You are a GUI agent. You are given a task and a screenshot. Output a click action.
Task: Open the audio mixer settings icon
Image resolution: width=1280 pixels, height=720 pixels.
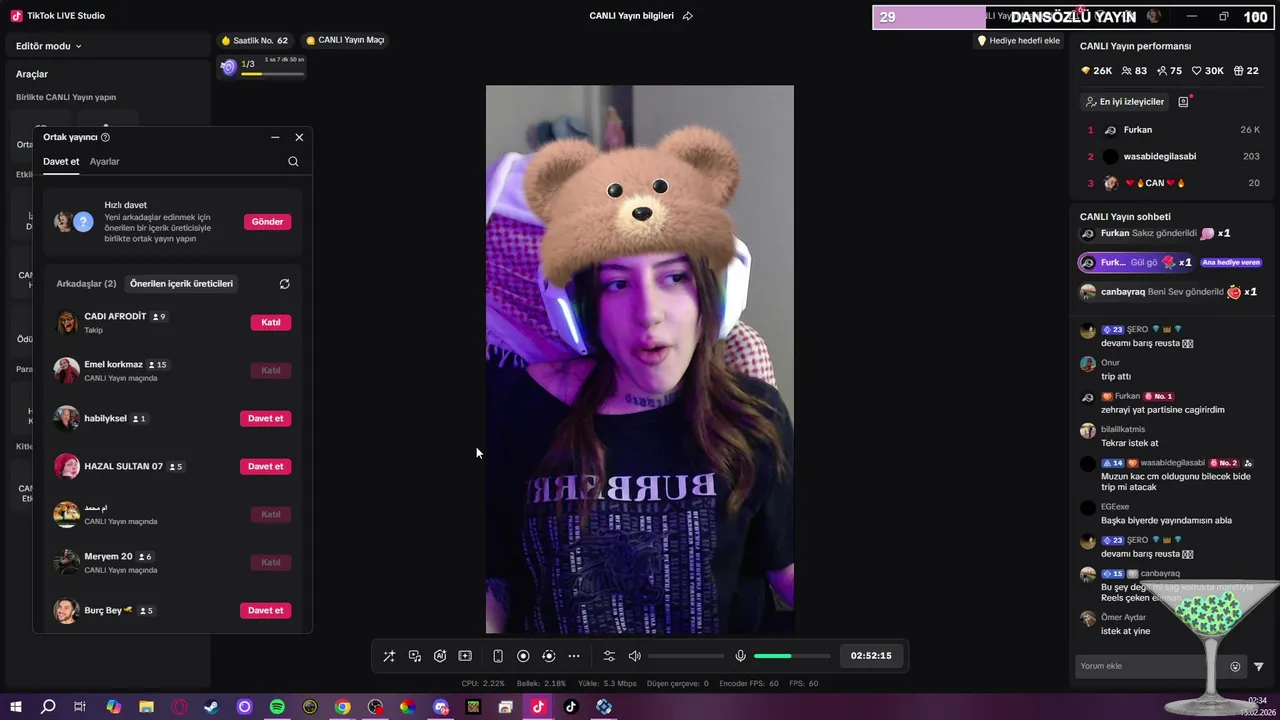click(x=609, y=656)
